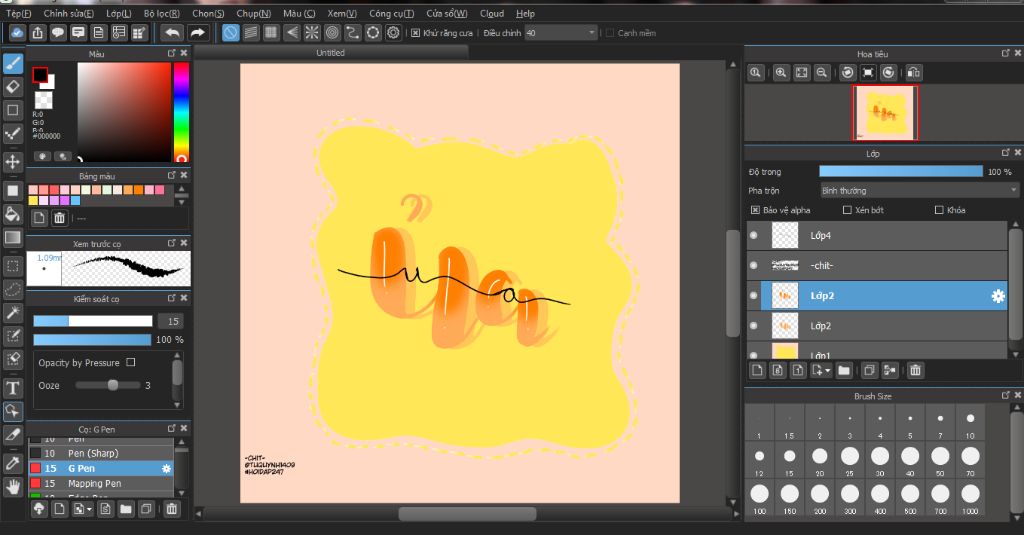Click the cloud save icon in toolbar
Image resolution: width=1024 pixels, height=535 pixels.
pos(18,33)
